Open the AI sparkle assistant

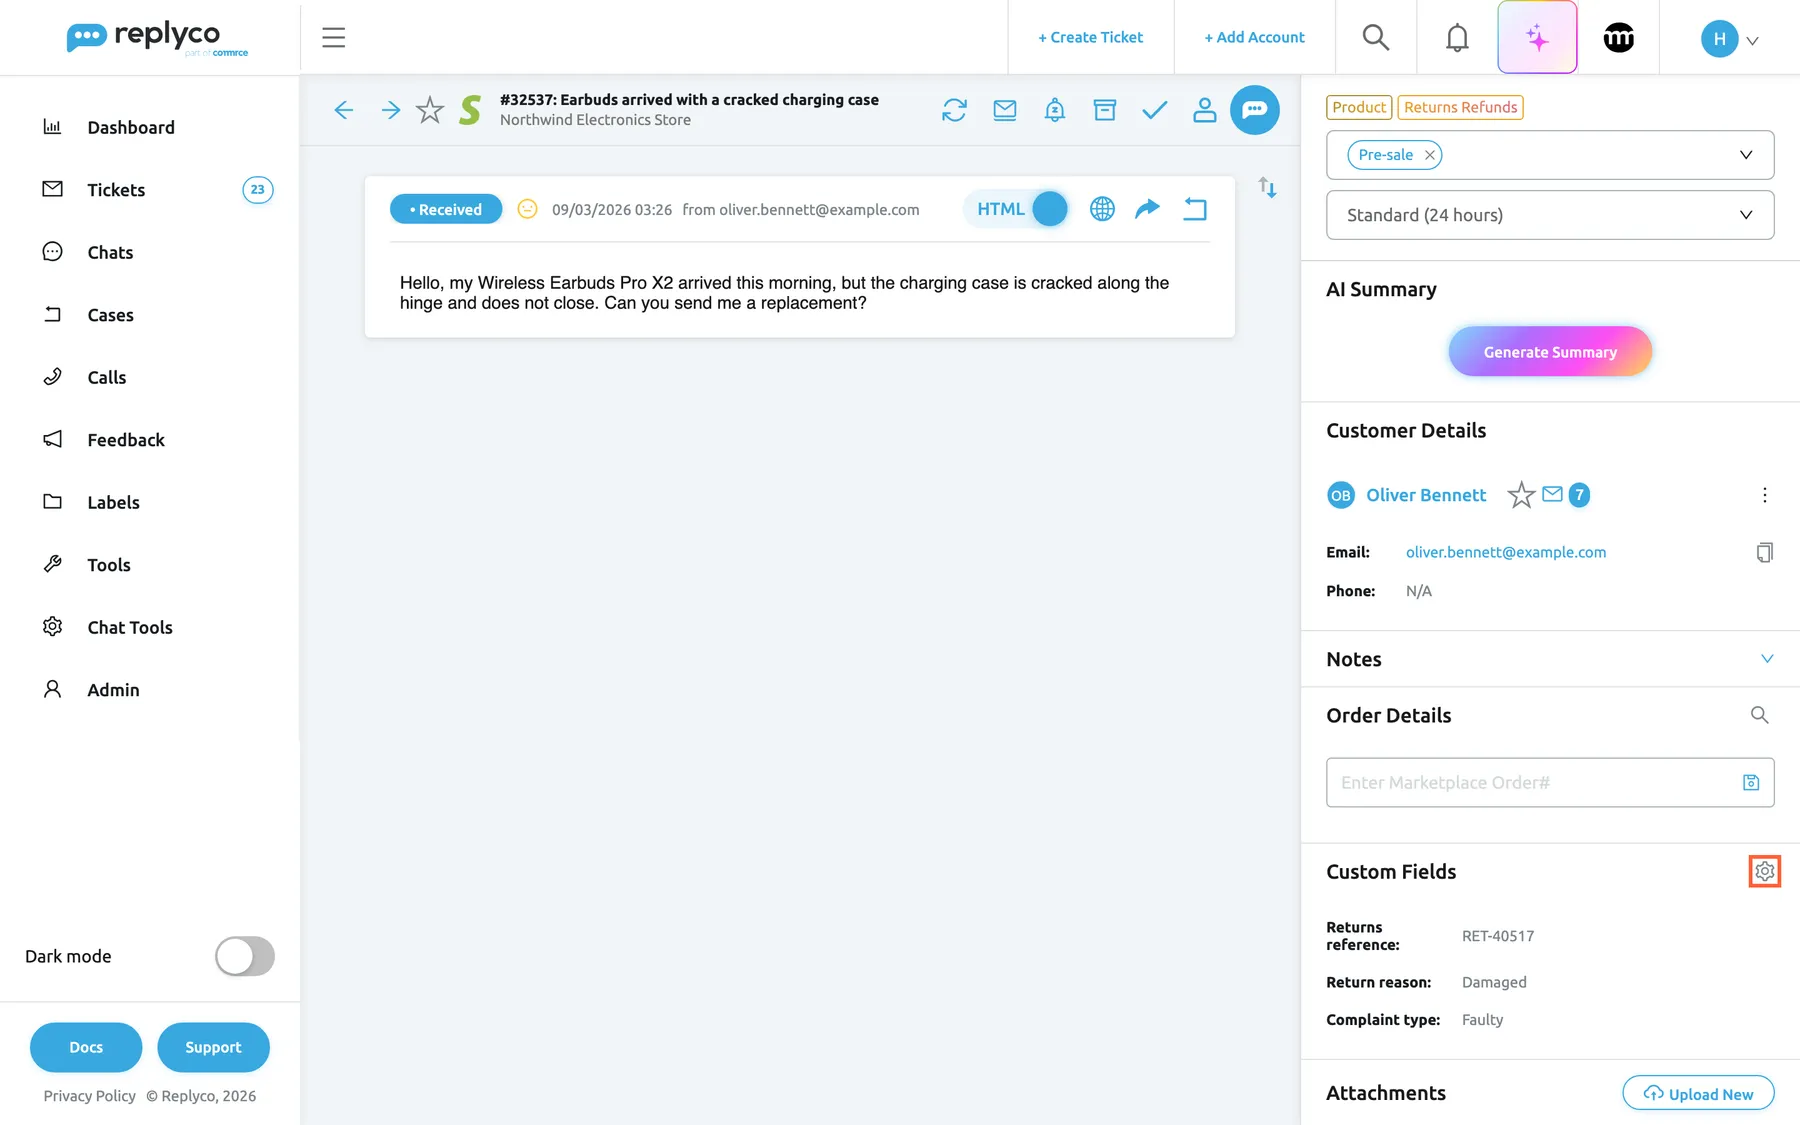(x=1537, y=38)
